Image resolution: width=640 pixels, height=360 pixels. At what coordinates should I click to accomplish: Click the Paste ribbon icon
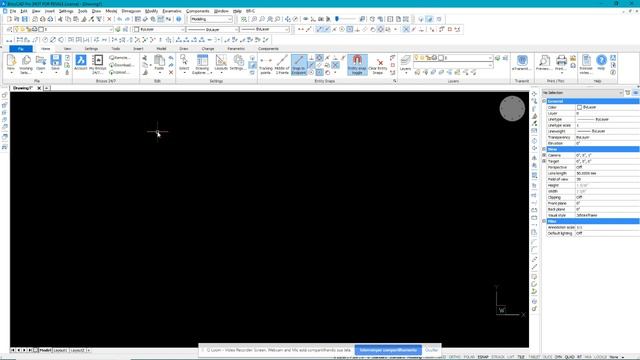tap(159, 63)
